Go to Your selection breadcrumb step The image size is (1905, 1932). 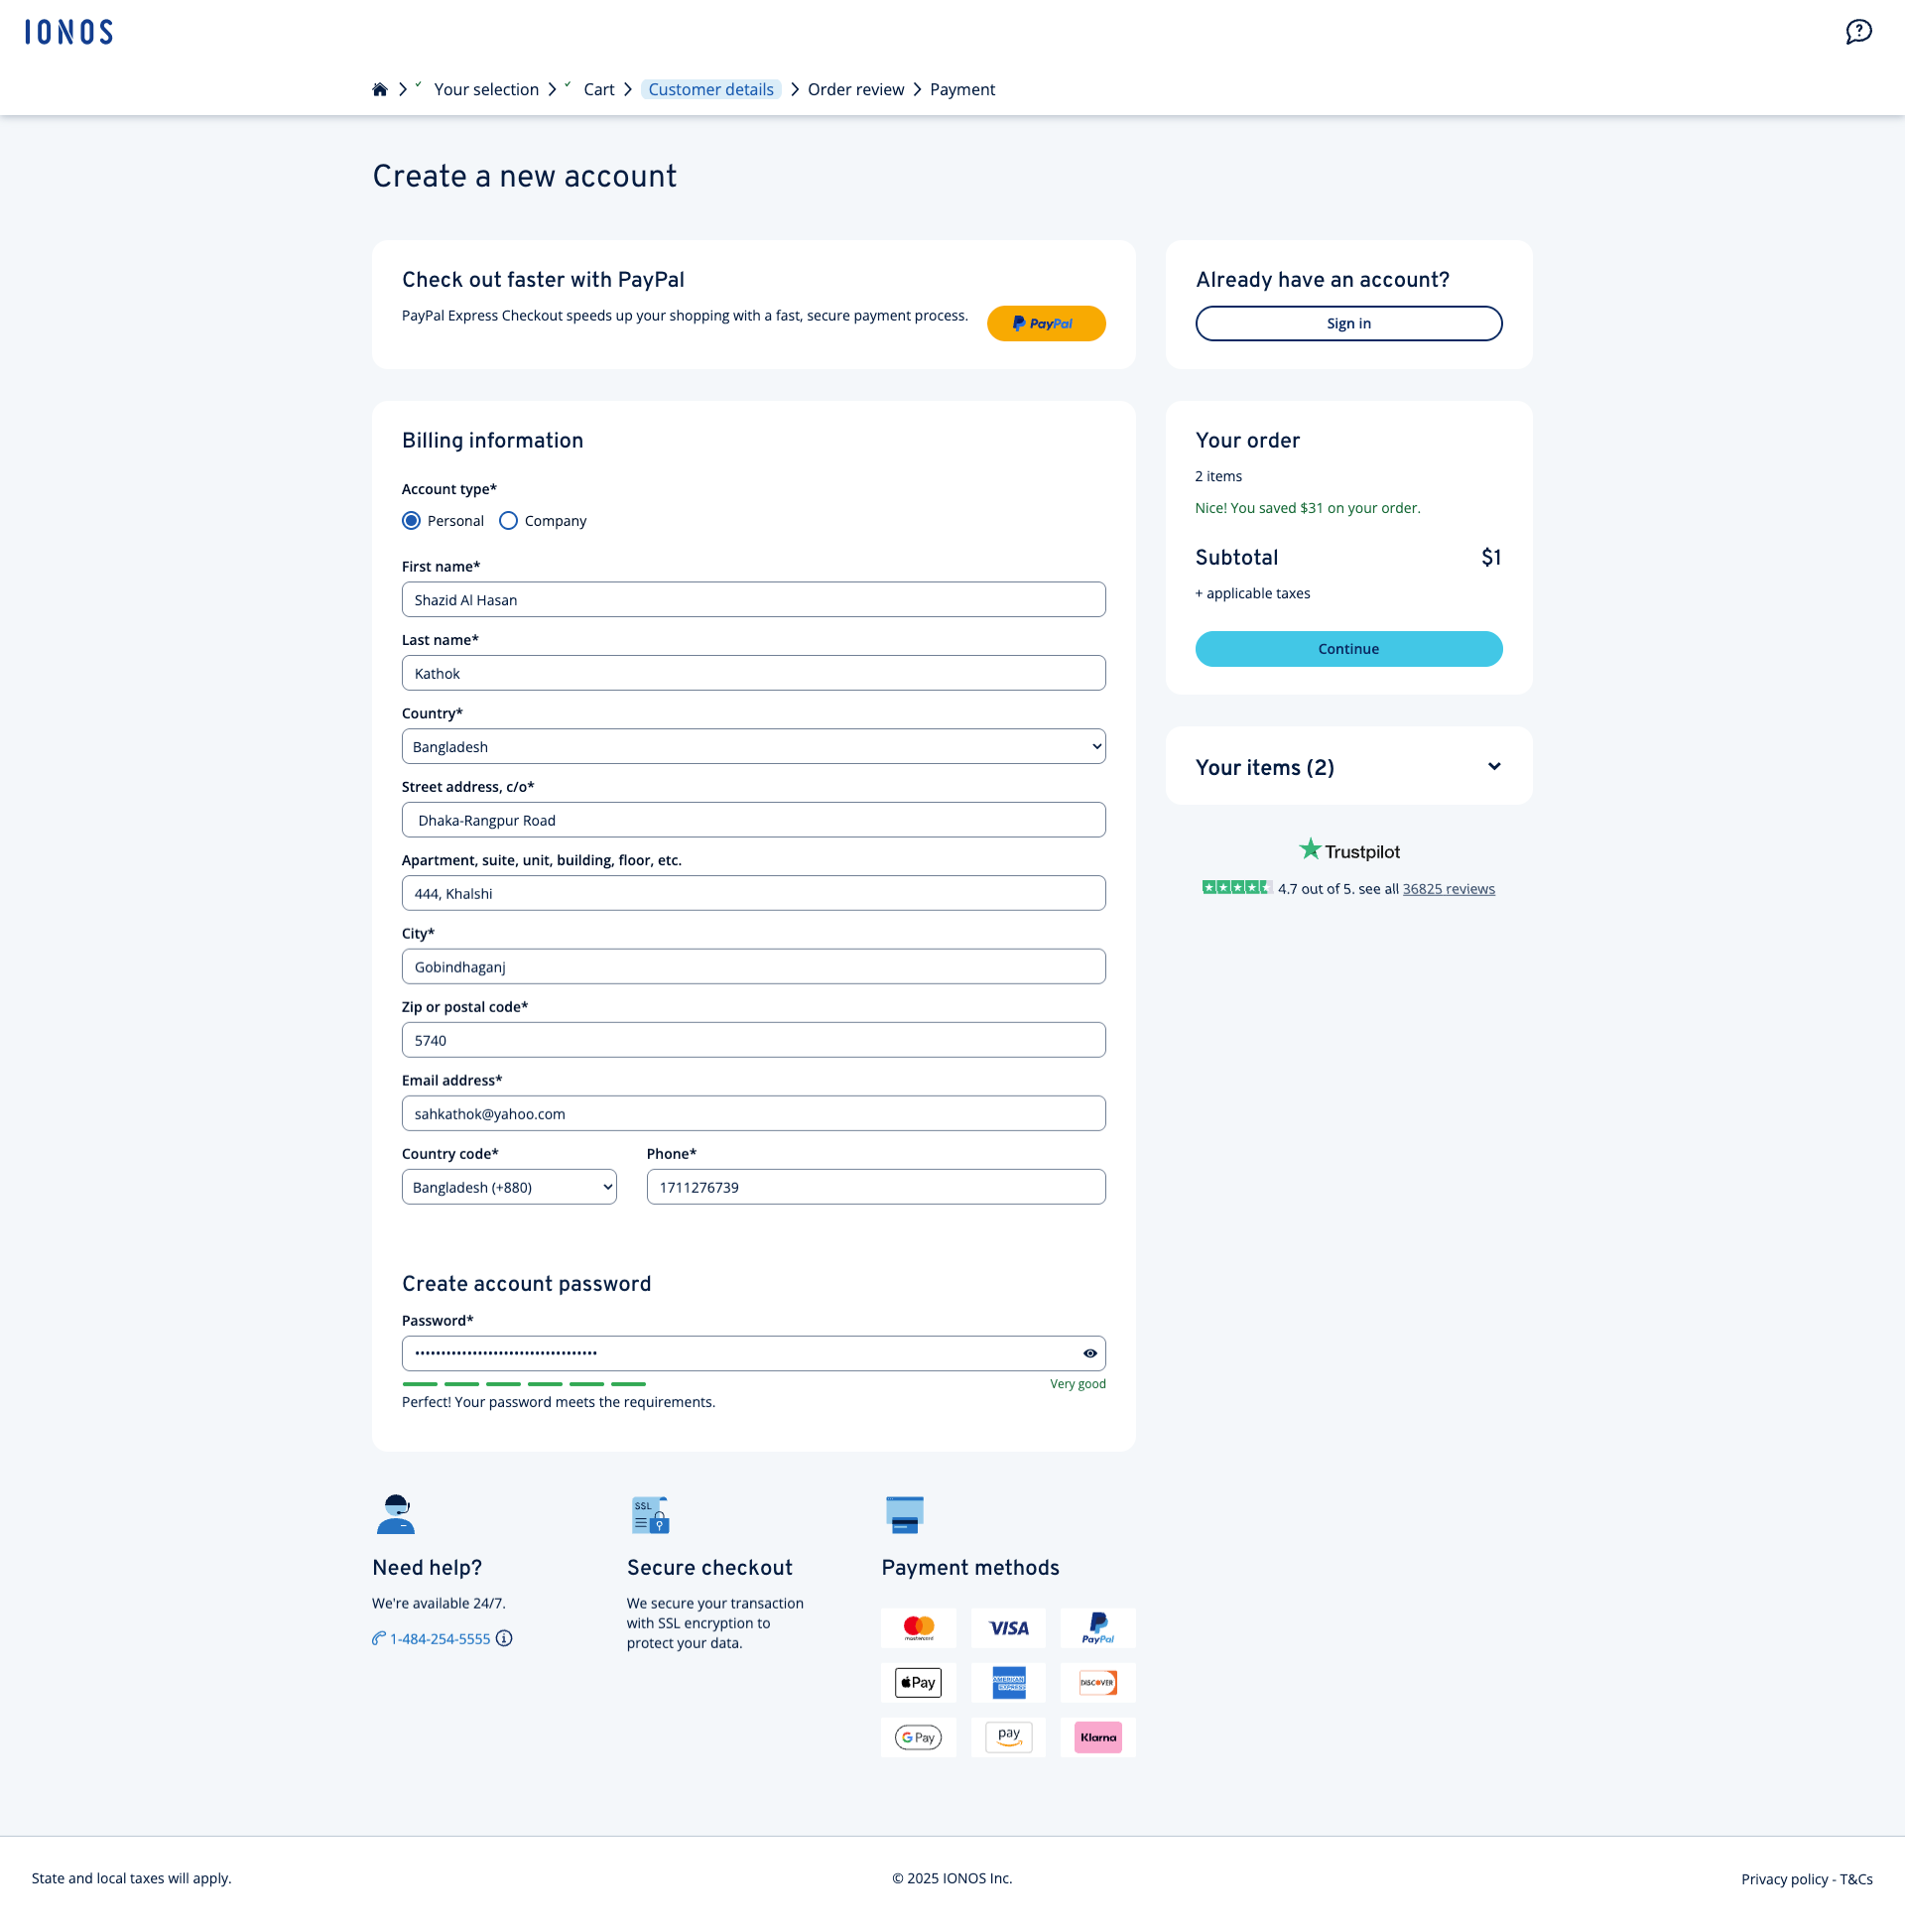pos(486,90)
